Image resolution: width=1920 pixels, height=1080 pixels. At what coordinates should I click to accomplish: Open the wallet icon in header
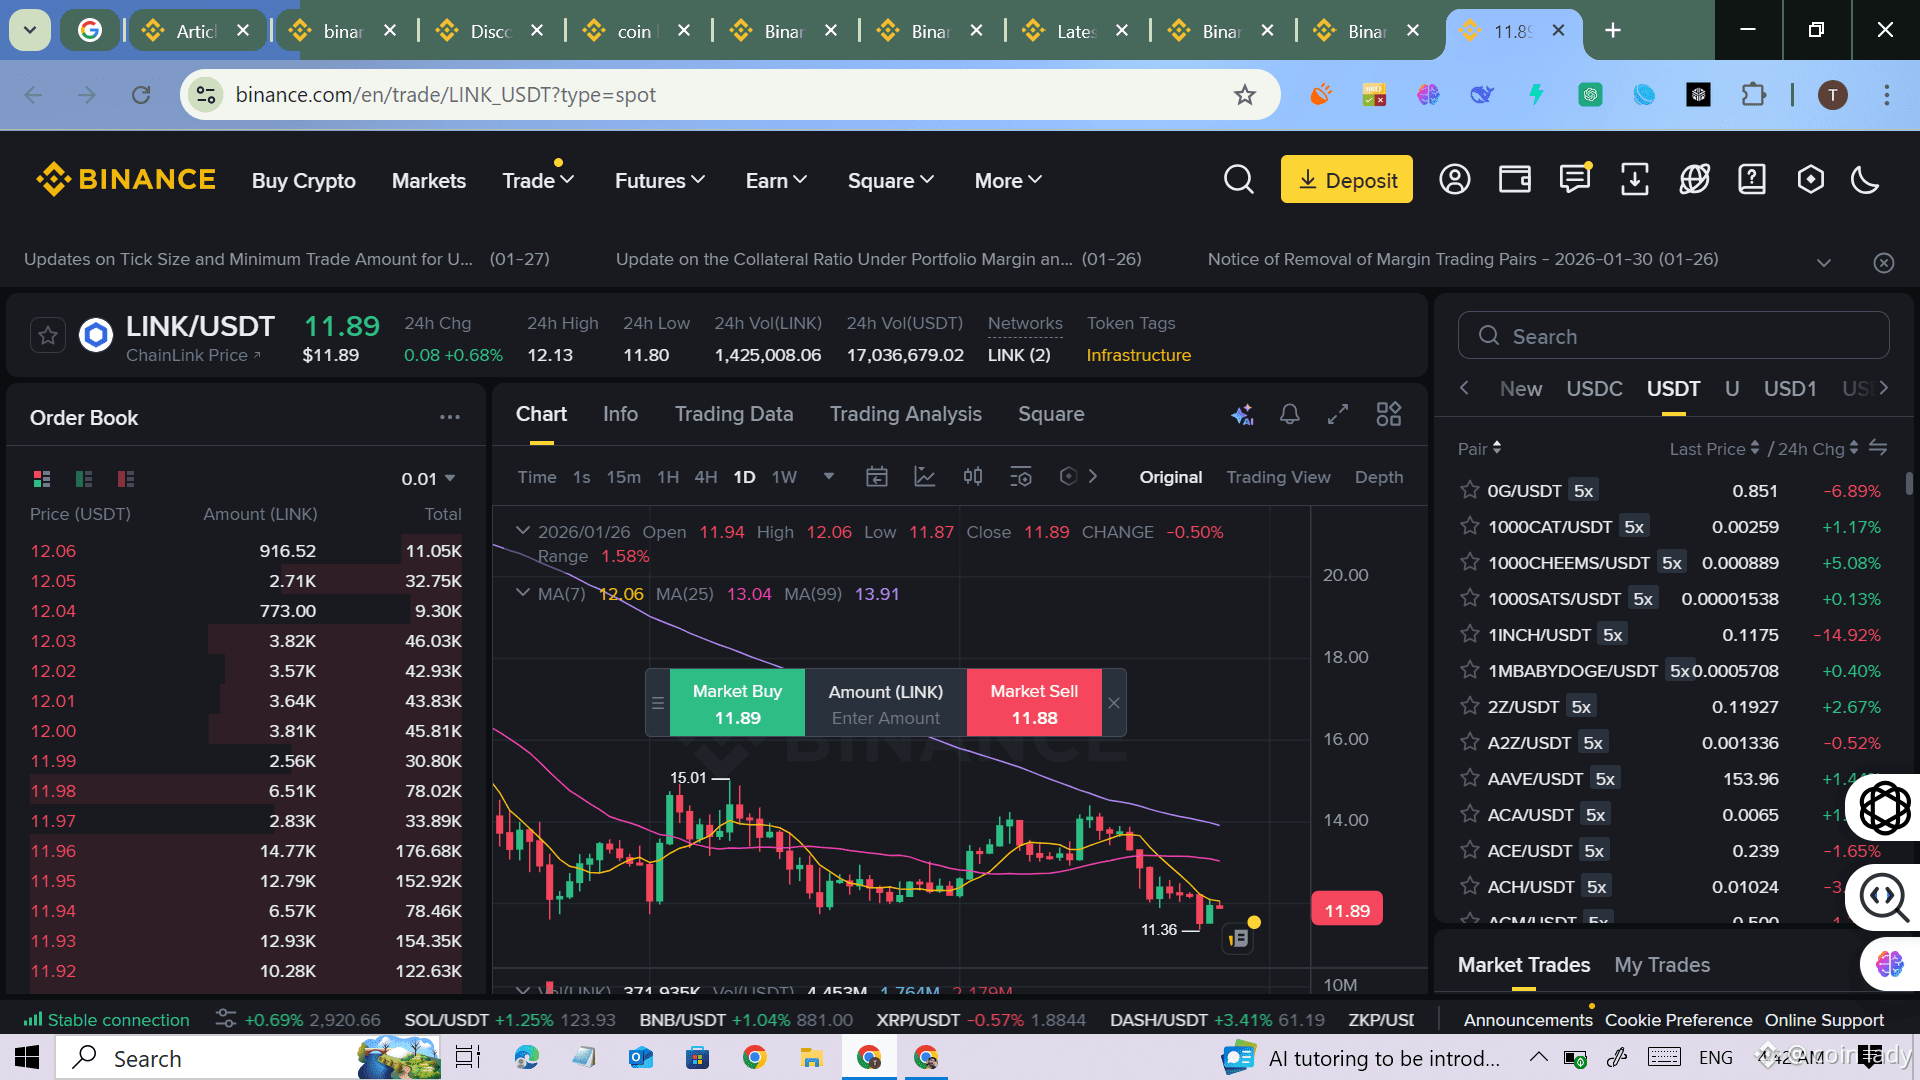(1515, 180)
